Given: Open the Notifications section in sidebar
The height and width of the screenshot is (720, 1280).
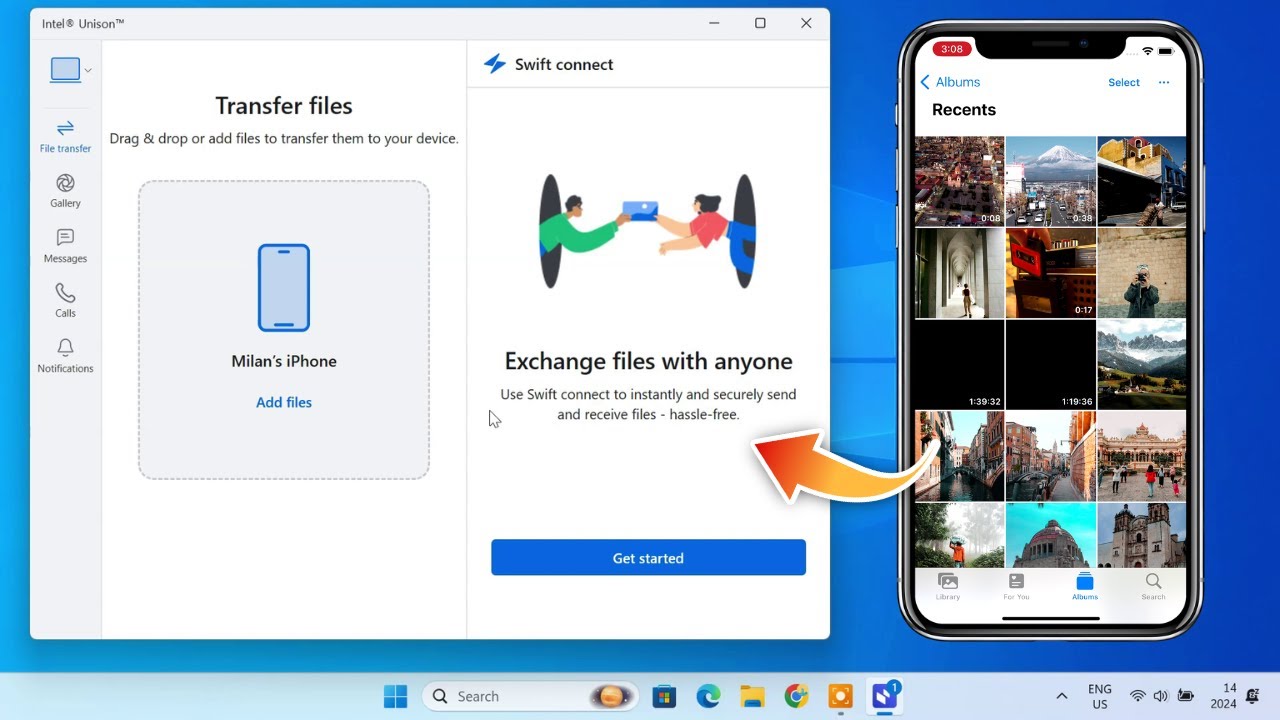Looking at the screenshot, I should tap(65, 356).
